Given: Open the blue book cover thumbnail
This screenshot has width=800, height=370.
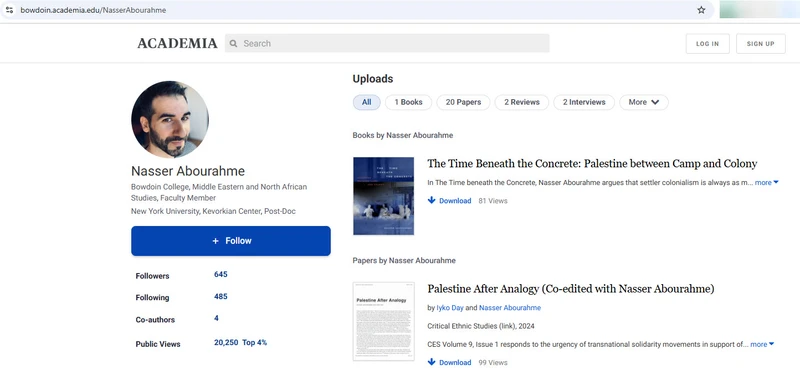Looking at the screenshot, I should 383,196.
